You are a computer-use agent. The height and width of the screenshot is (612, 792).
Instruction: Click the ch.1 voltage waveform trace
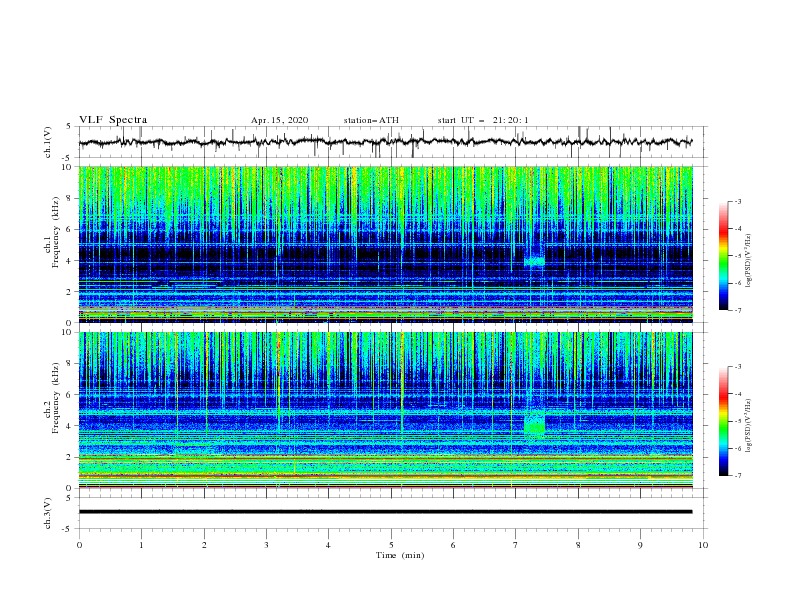coord(385,142)
